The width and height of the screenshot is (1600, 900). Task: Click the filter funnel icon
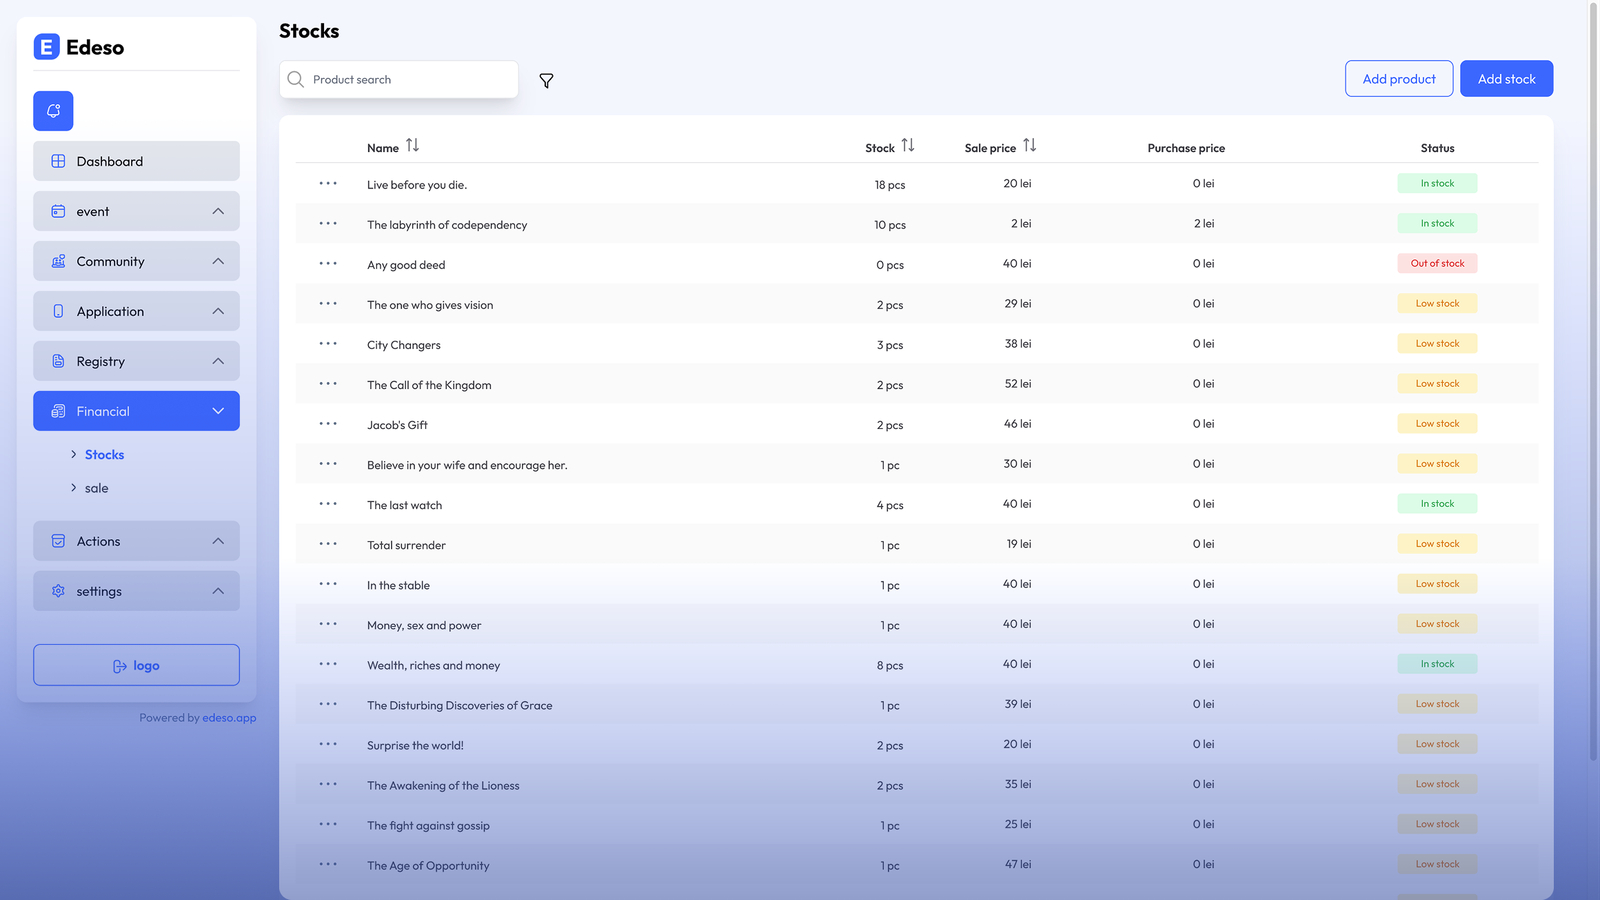click(546, 81)
